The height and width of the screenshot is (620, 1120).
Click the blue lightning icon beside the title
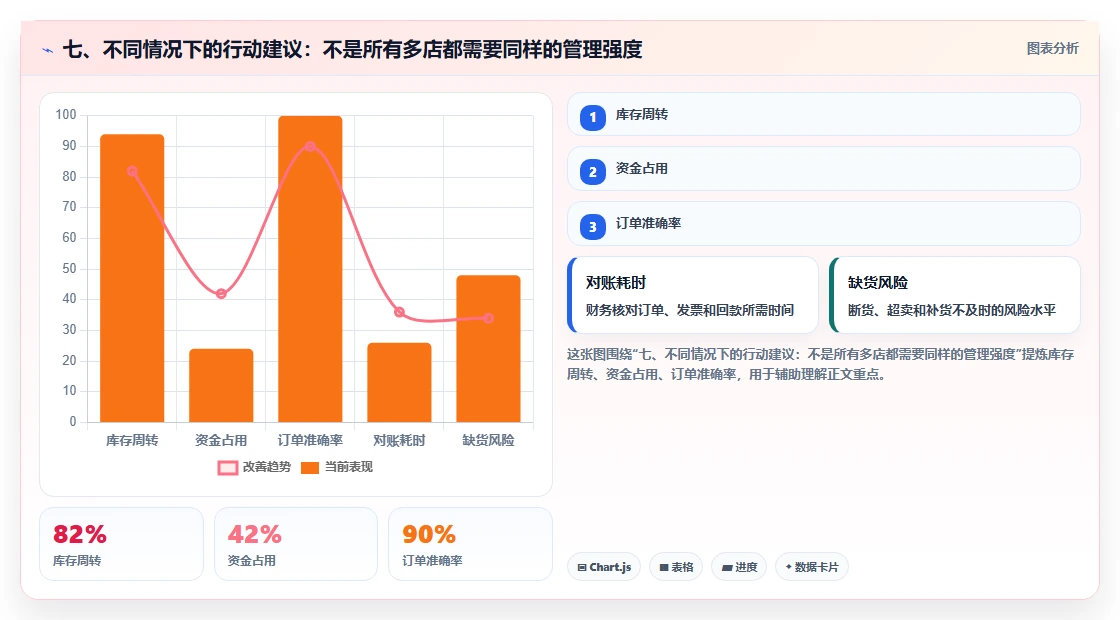pyautogui.click(x=48, y=50)
